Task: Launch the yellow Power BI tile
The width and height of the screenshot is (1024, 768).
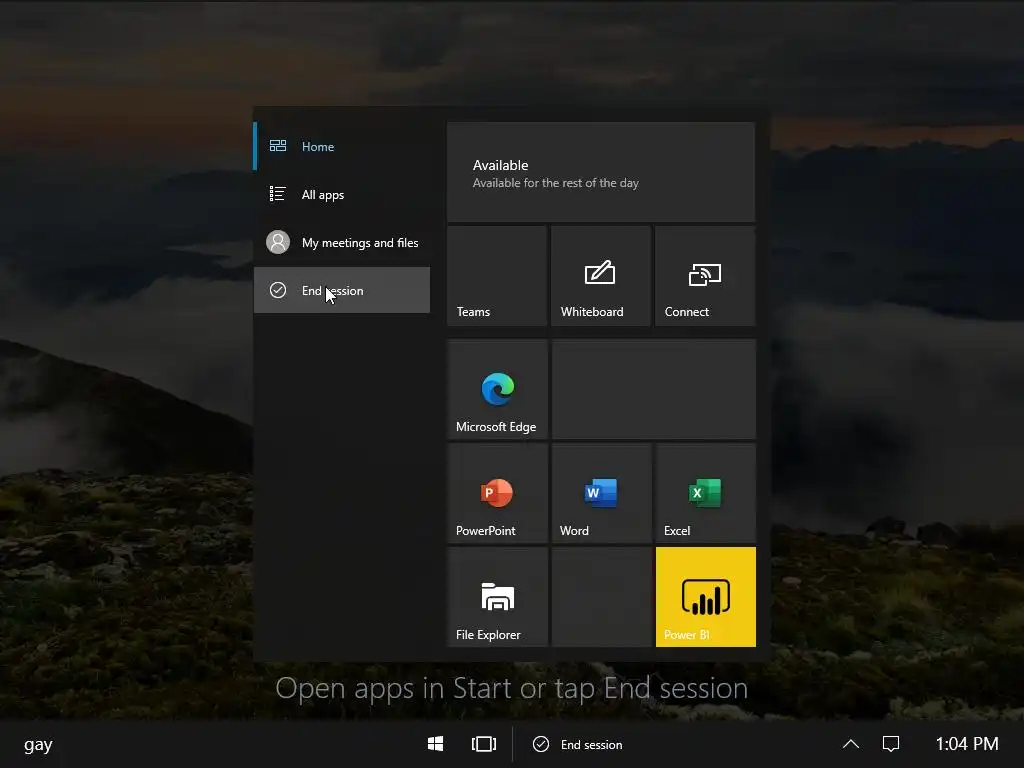Action: [705, 597]
